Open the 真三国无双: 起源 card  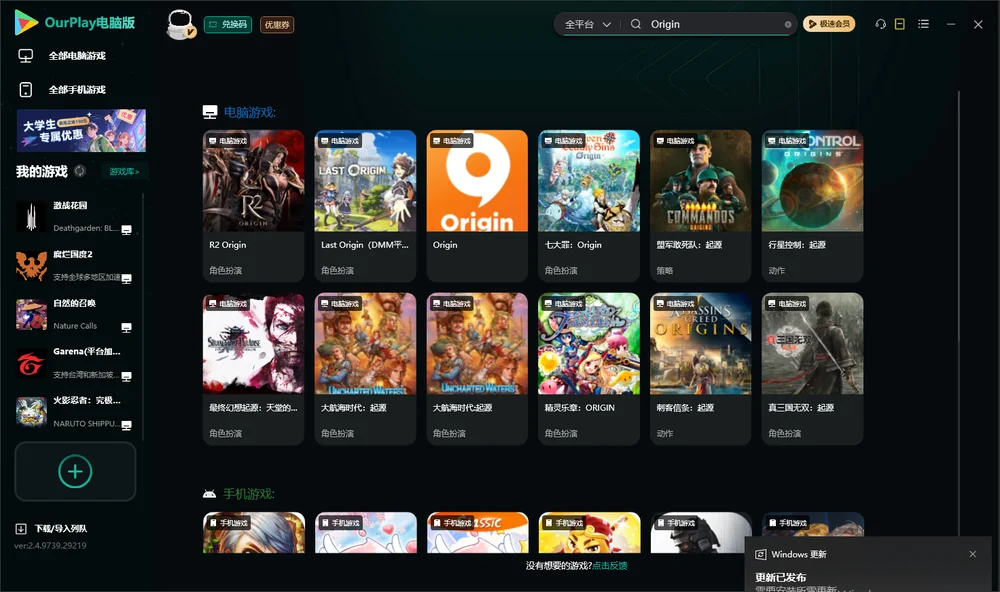pos(812,368)
